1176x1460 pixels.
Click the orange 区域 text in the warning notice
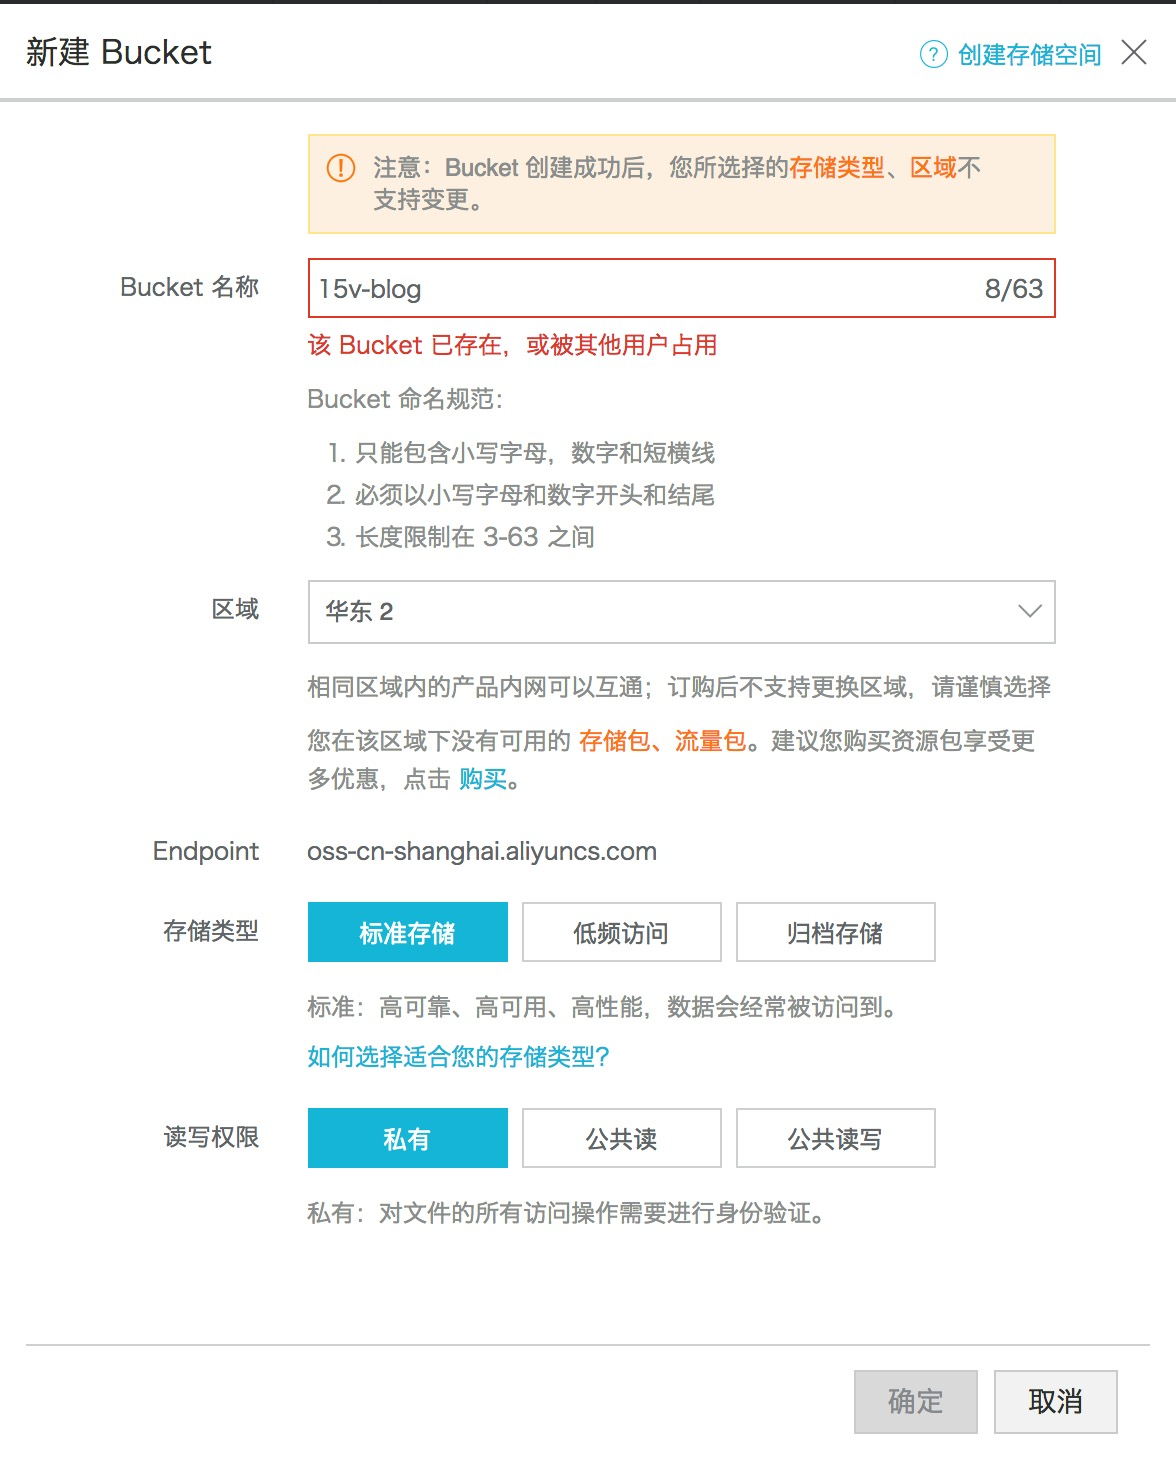pos(933,168)
